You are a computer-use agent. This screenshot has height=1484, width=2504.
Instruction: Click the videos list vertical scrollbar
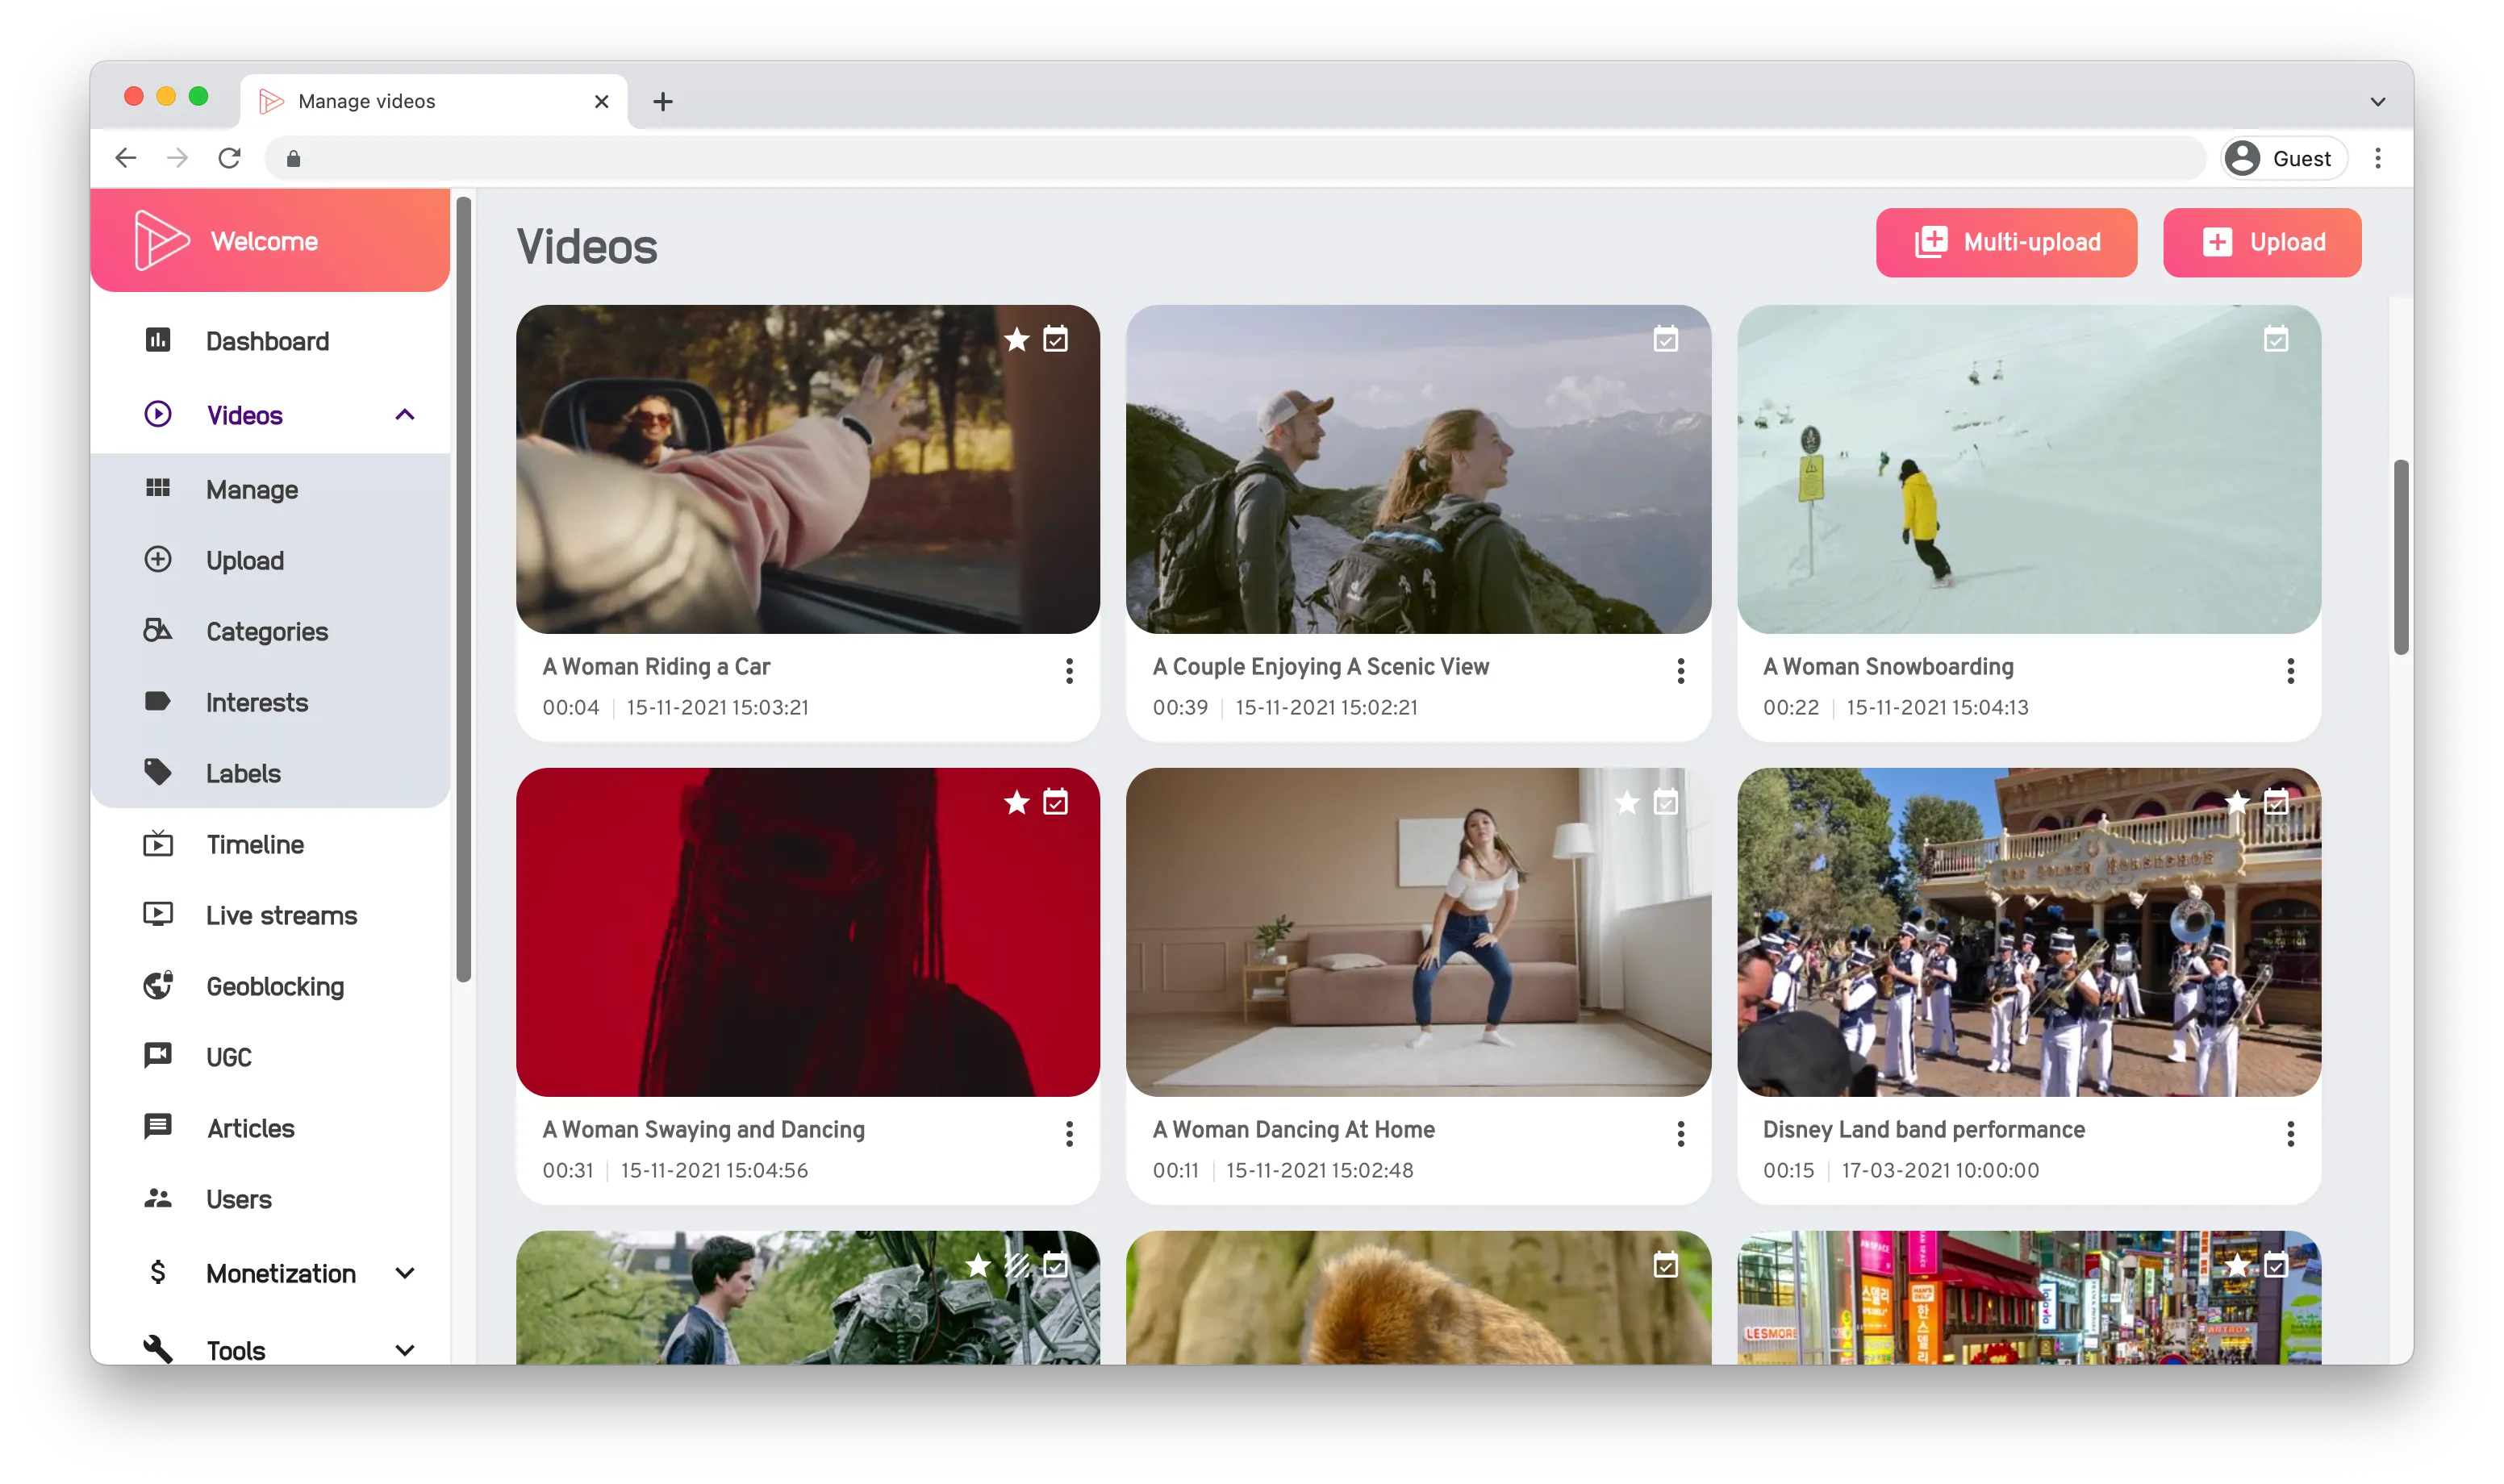coord(2401,557)
